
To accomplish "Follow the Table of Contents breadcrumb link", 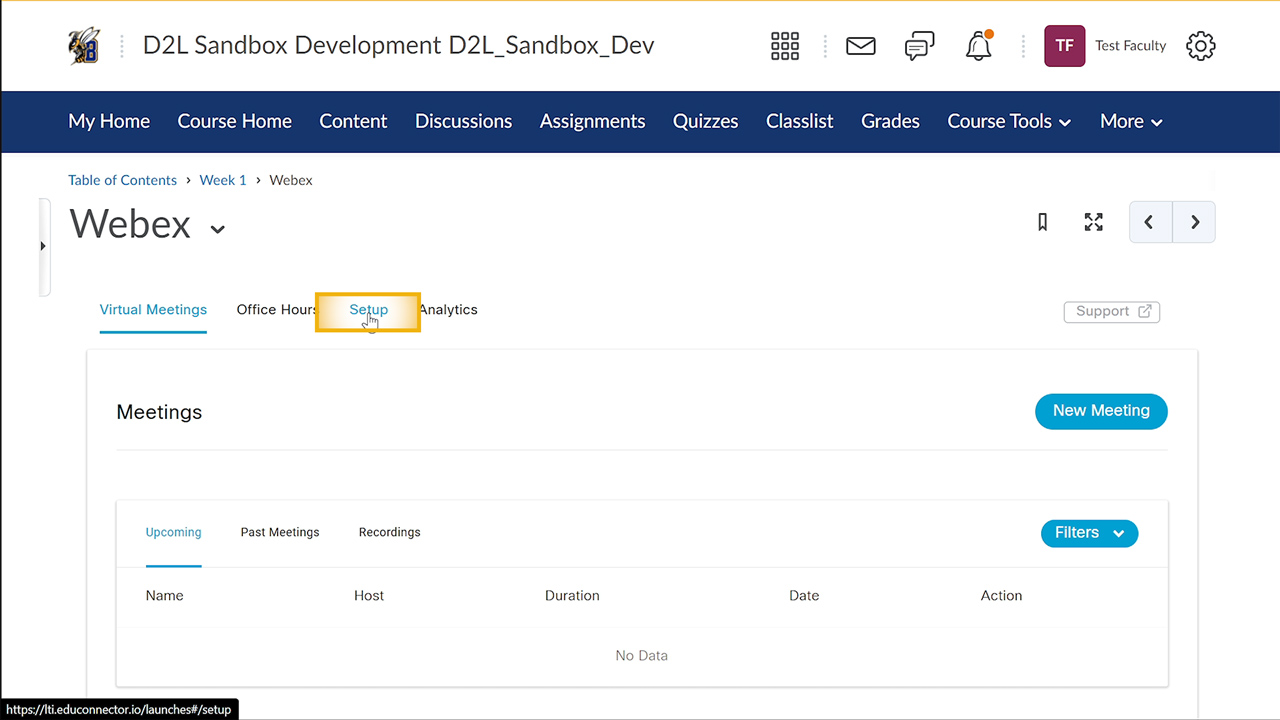I will (x=122, y=180).
